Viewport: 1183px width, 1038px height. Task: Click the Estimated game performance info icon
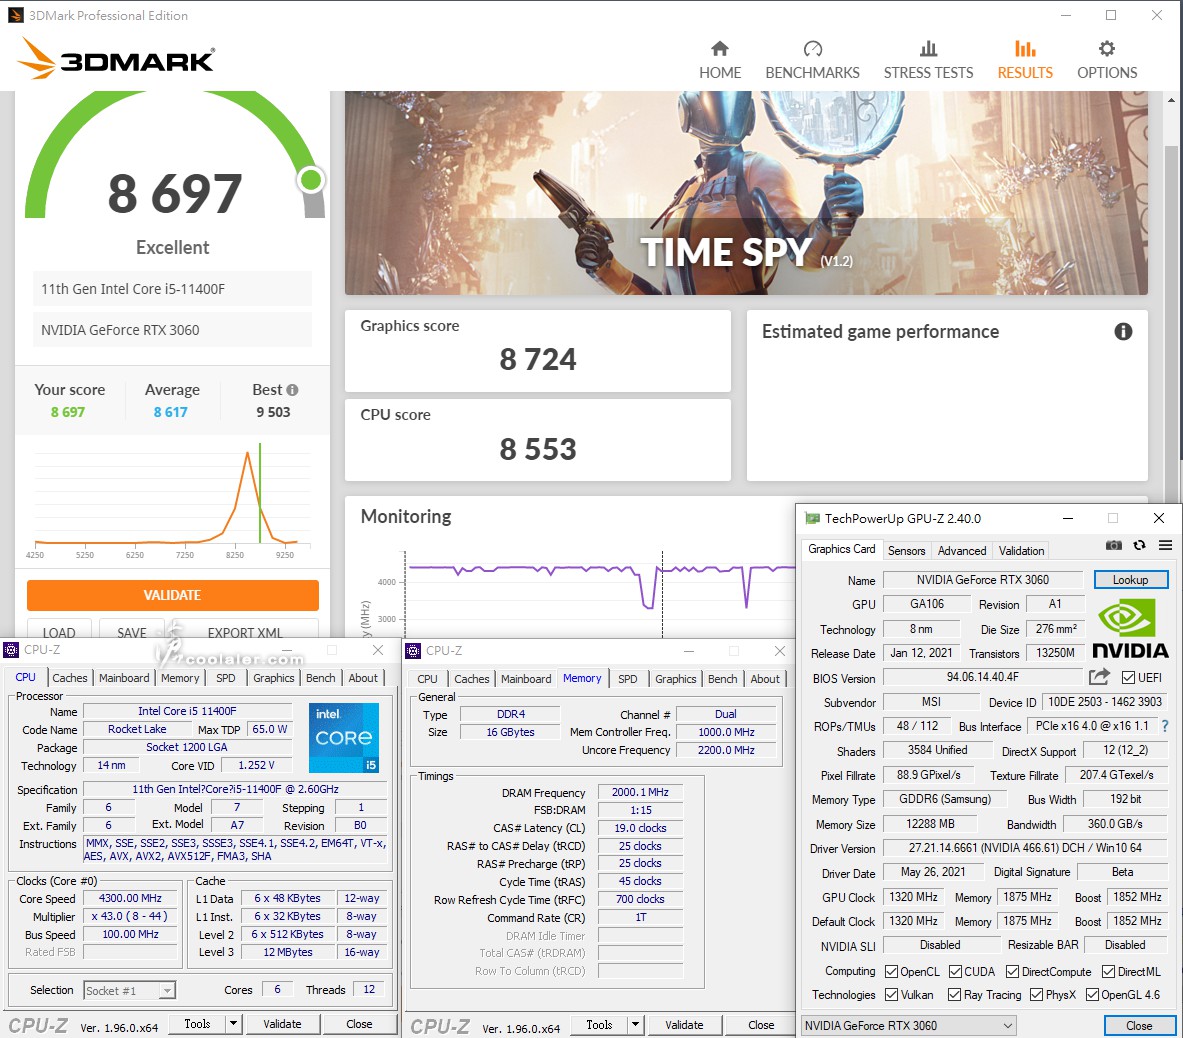click(1123, 331)
